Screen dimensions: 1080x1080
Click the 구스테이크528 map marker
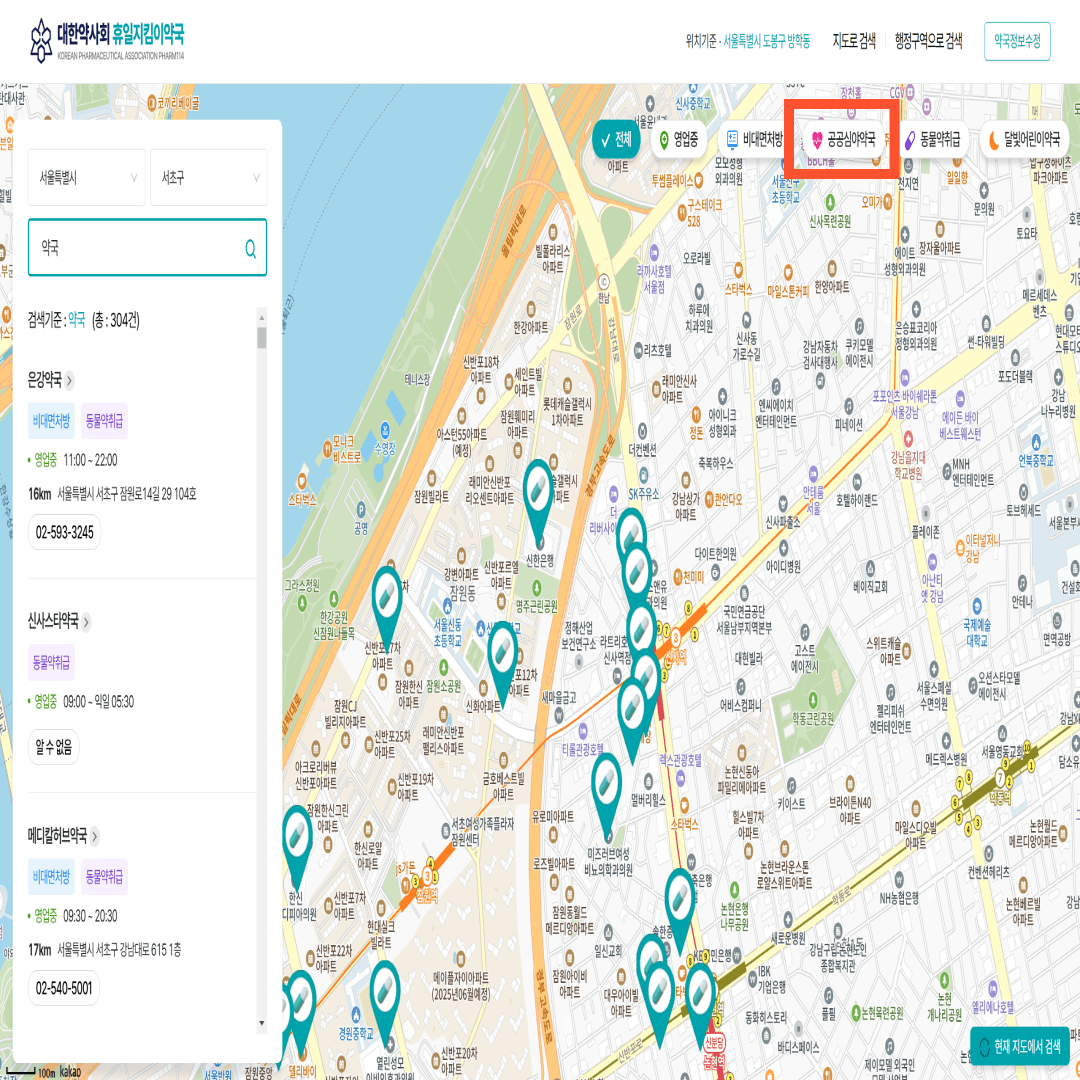[x=681, y=214]
